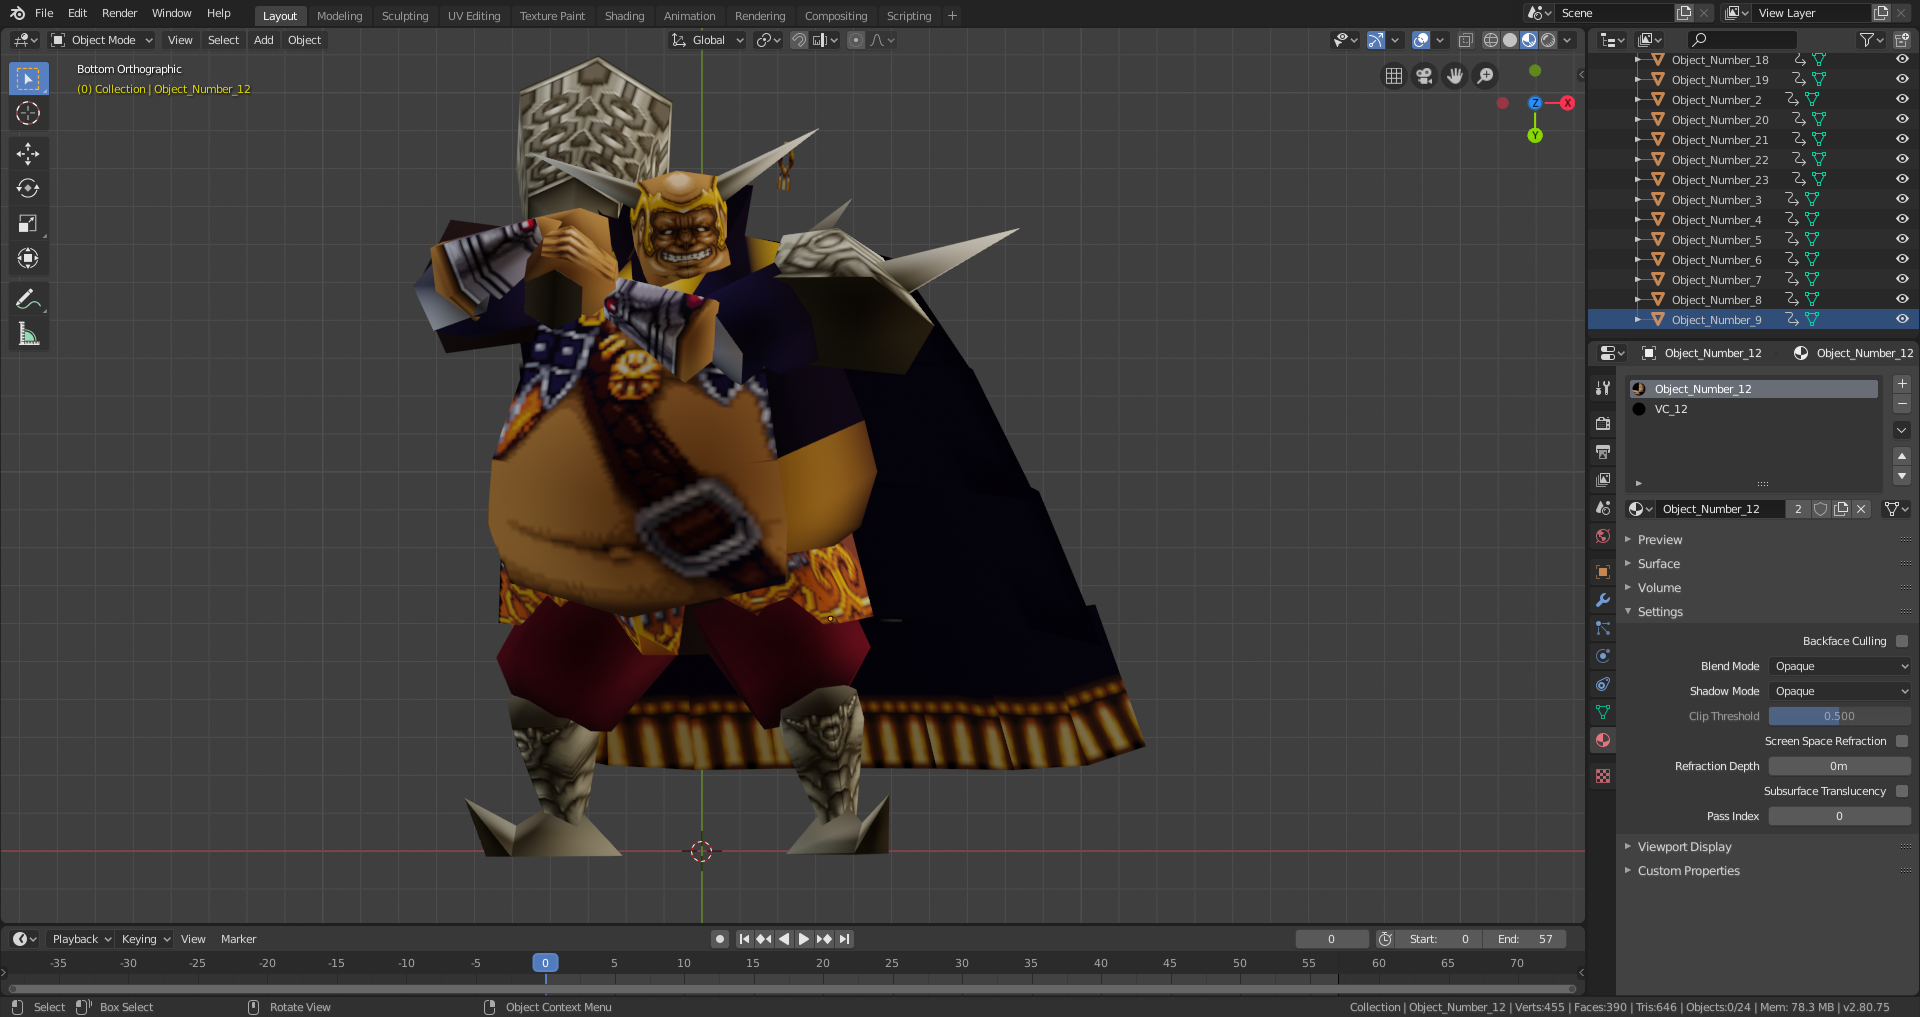Screen dimensions: 1920x1017
Task: Enable Screen Space Refraction checkbox
Action: [1902, 741]
